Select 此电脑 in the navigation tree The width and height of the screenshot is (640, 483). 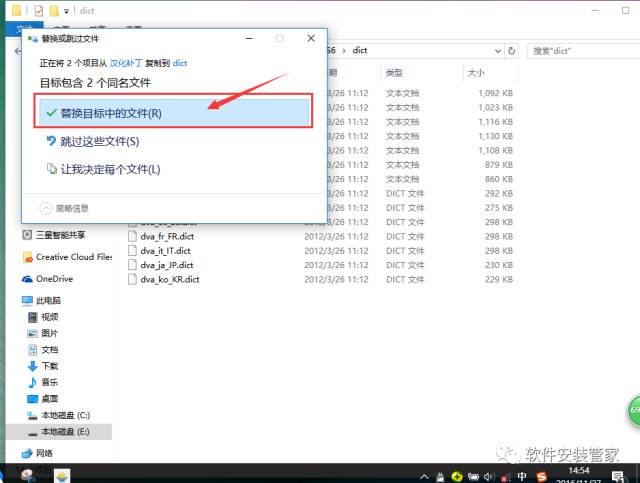(x=48, y=300)
